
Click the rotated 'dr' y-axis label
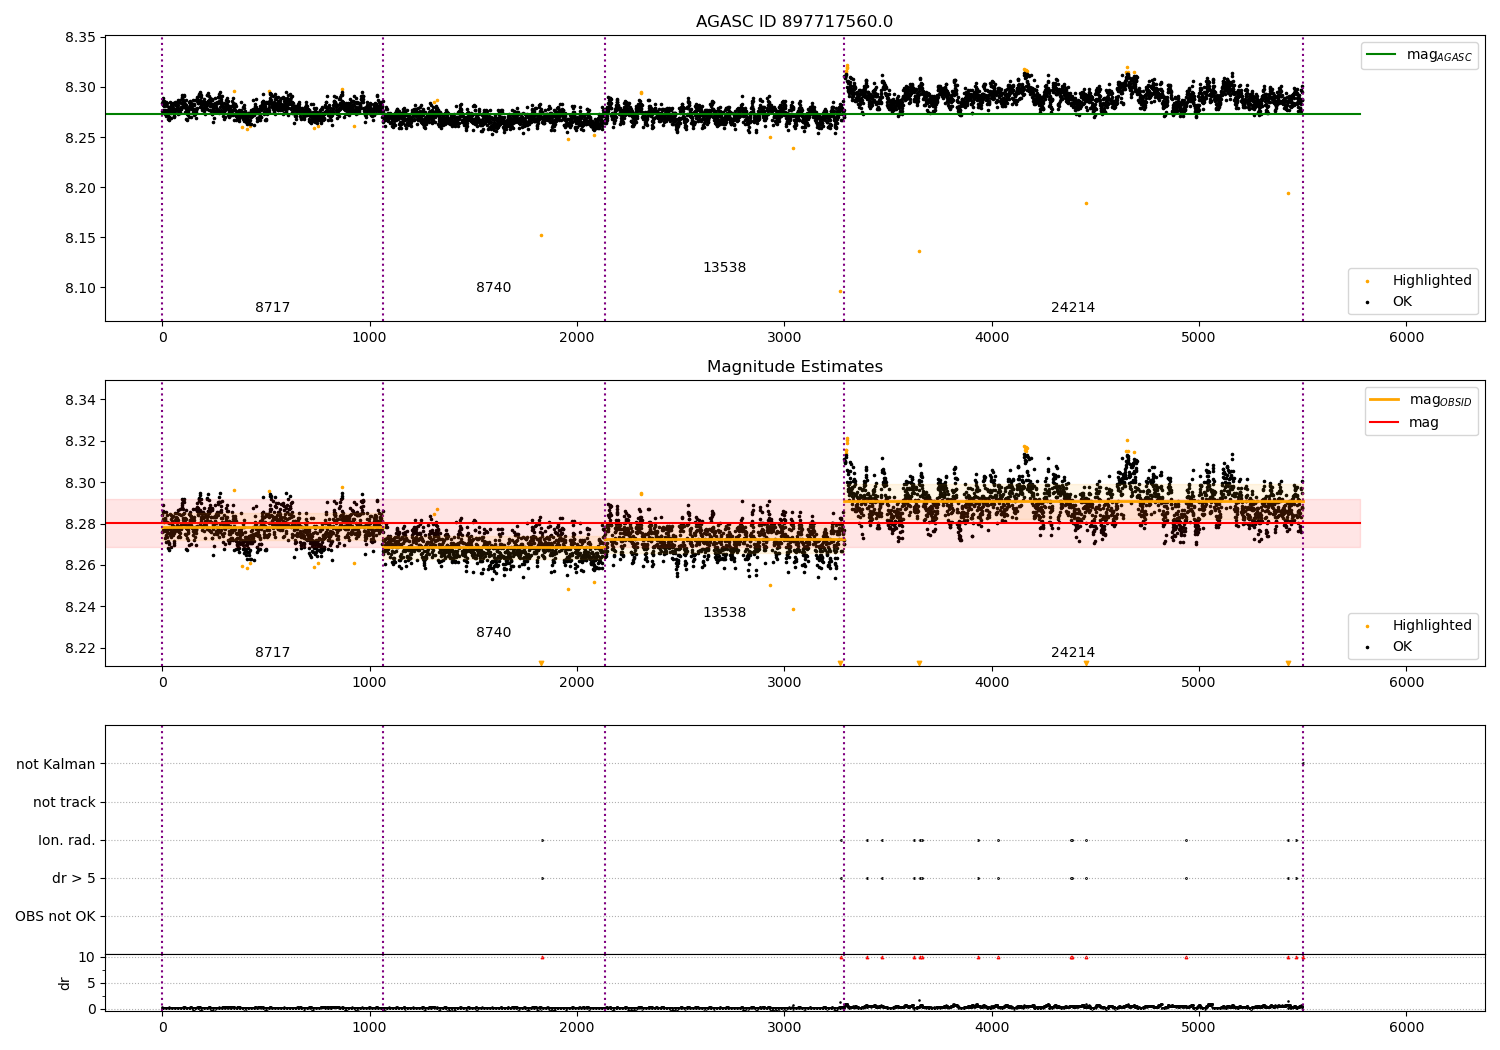coord(65,983)
